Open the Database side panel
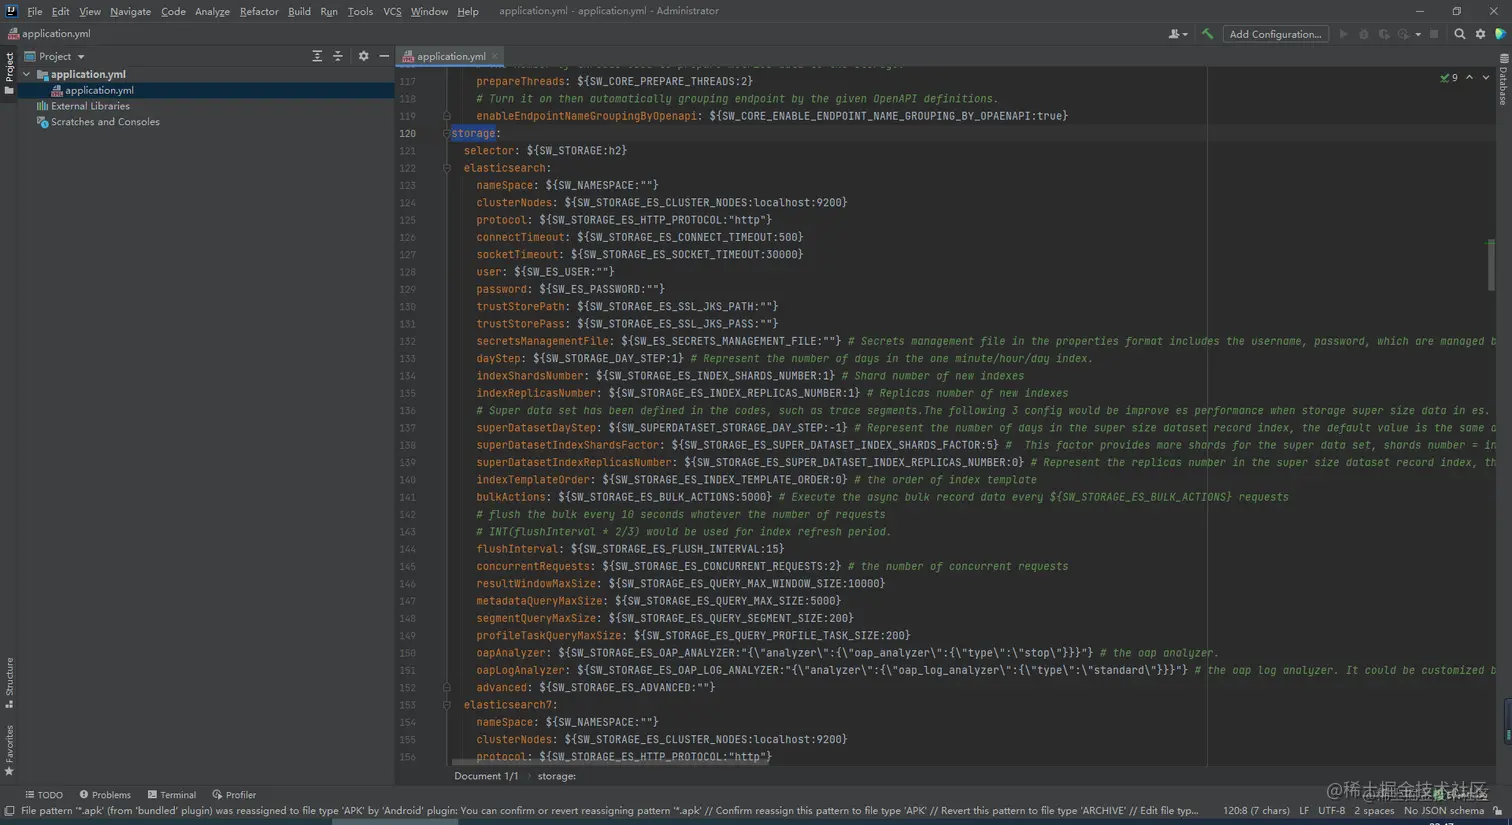This screenshot has width=1512, height=825. point(1503,80)
